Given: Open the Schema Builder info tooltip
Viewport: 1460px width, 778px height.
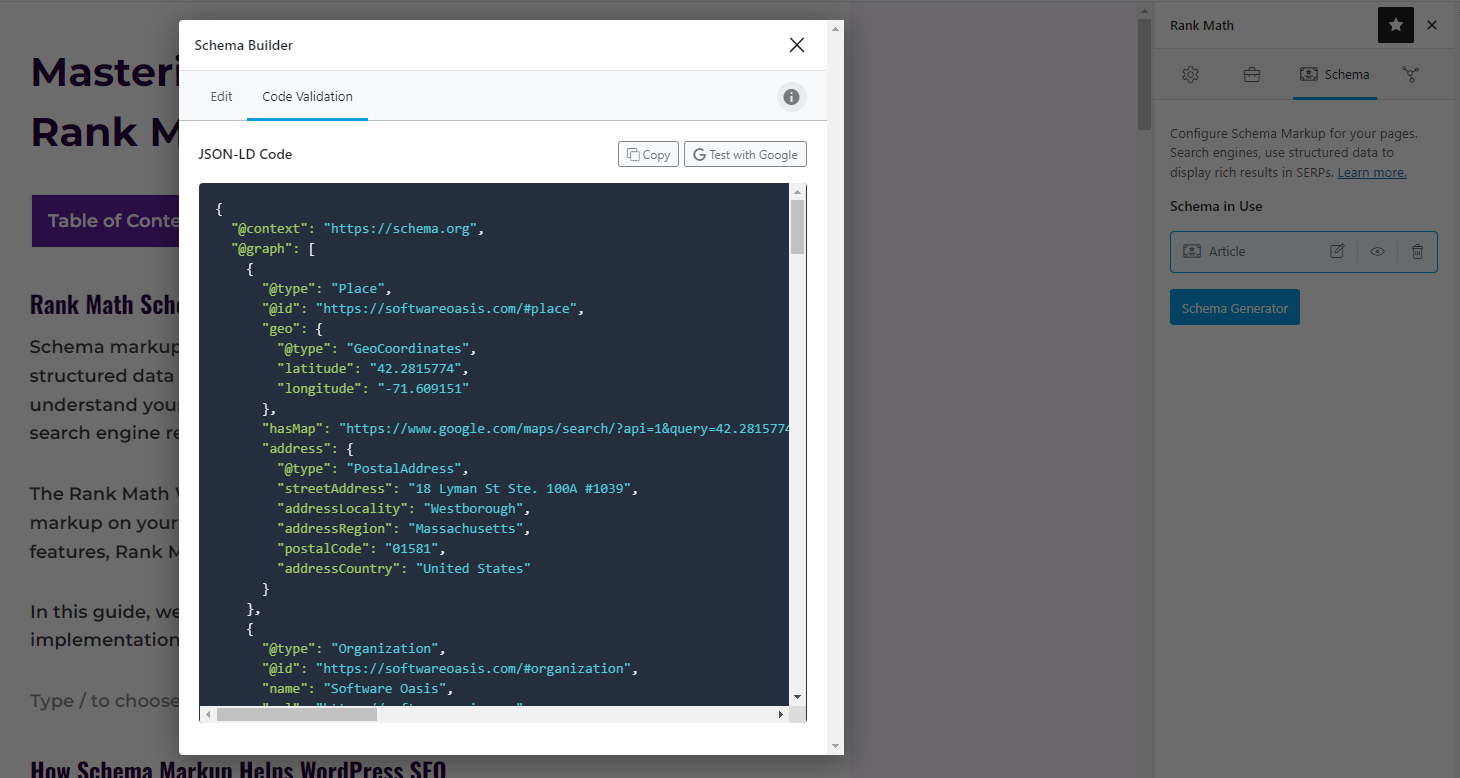Looking at the screenshot, I should coord(791,96).
